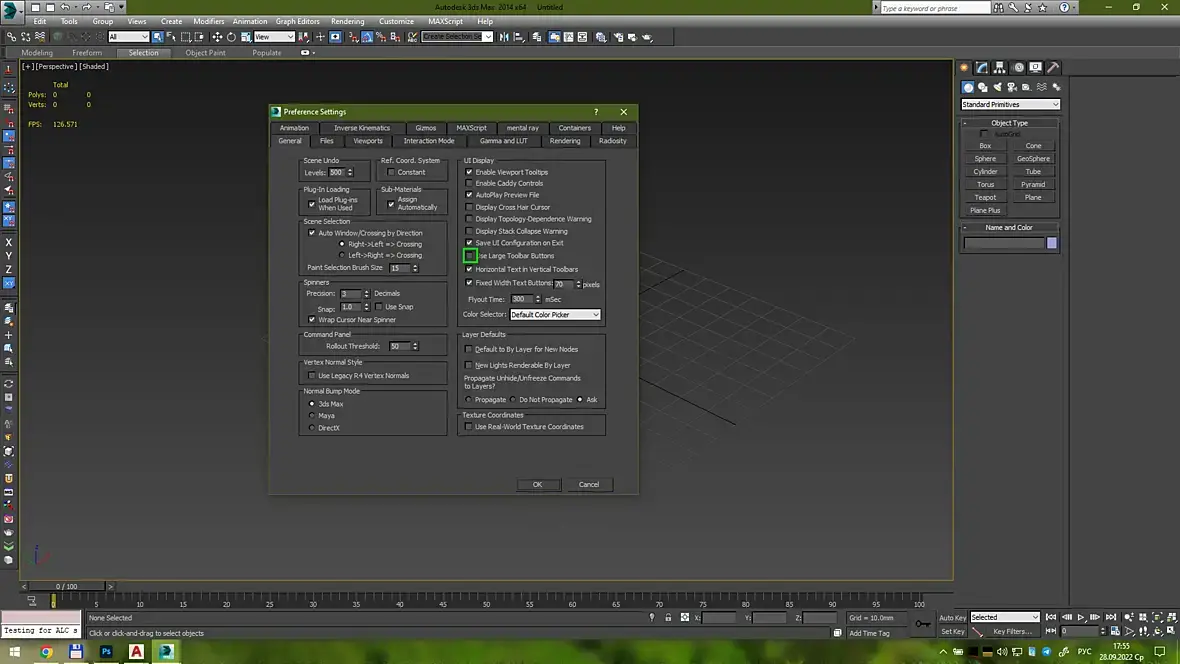Check Display Cross Hair Cursor
Screen dimensions: 1180x664
(x=470, y=207)
